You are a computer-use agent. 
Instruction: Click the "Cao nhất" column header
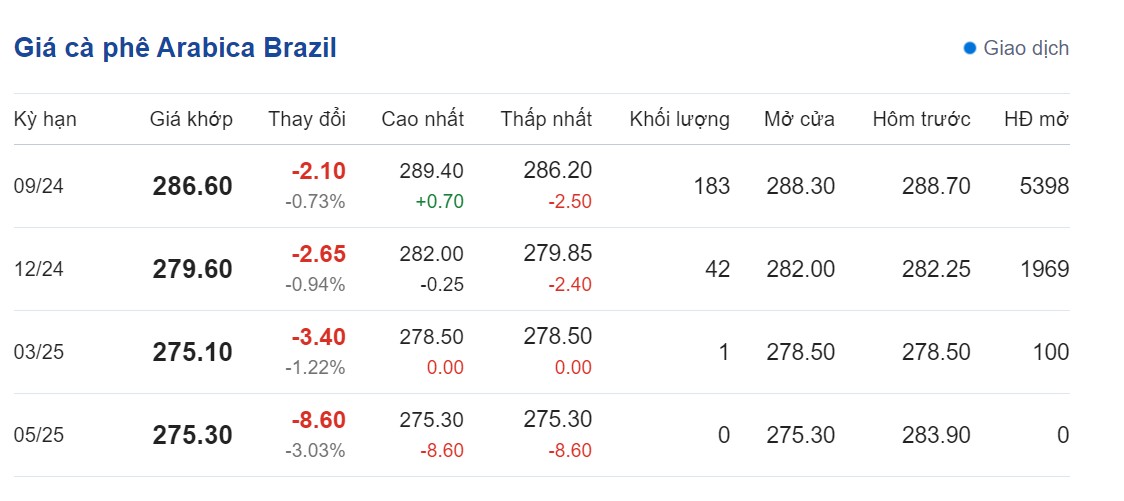[422, 120]
